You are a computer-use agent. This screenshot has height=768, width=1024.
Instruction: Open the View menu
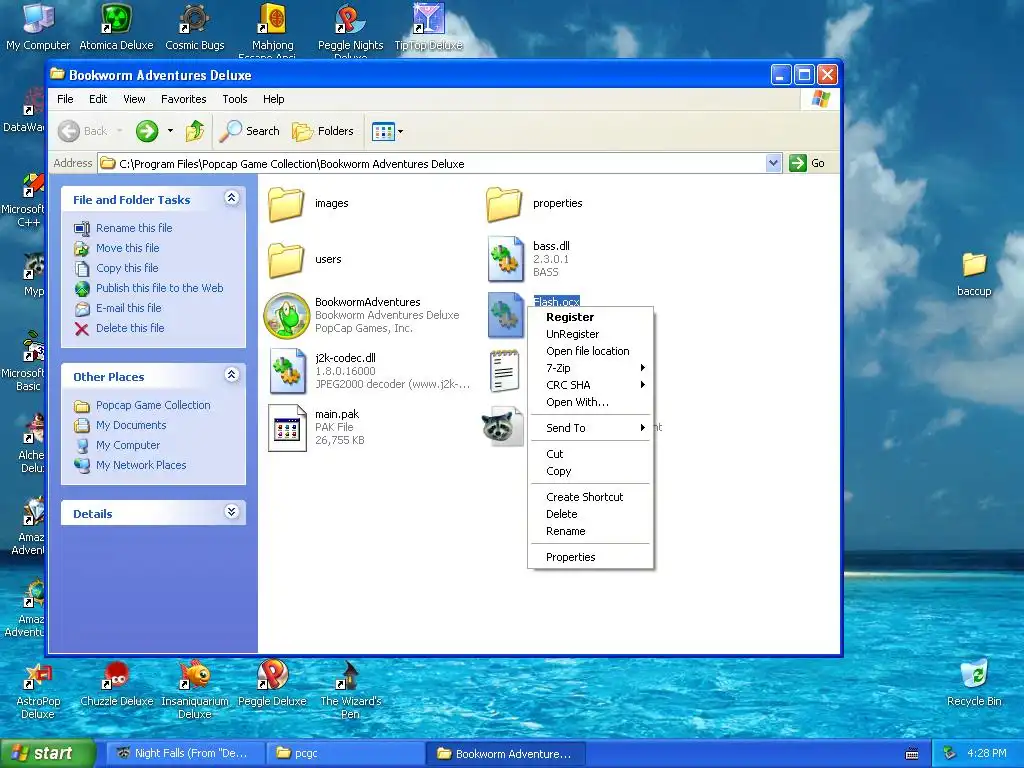point(134,99)
